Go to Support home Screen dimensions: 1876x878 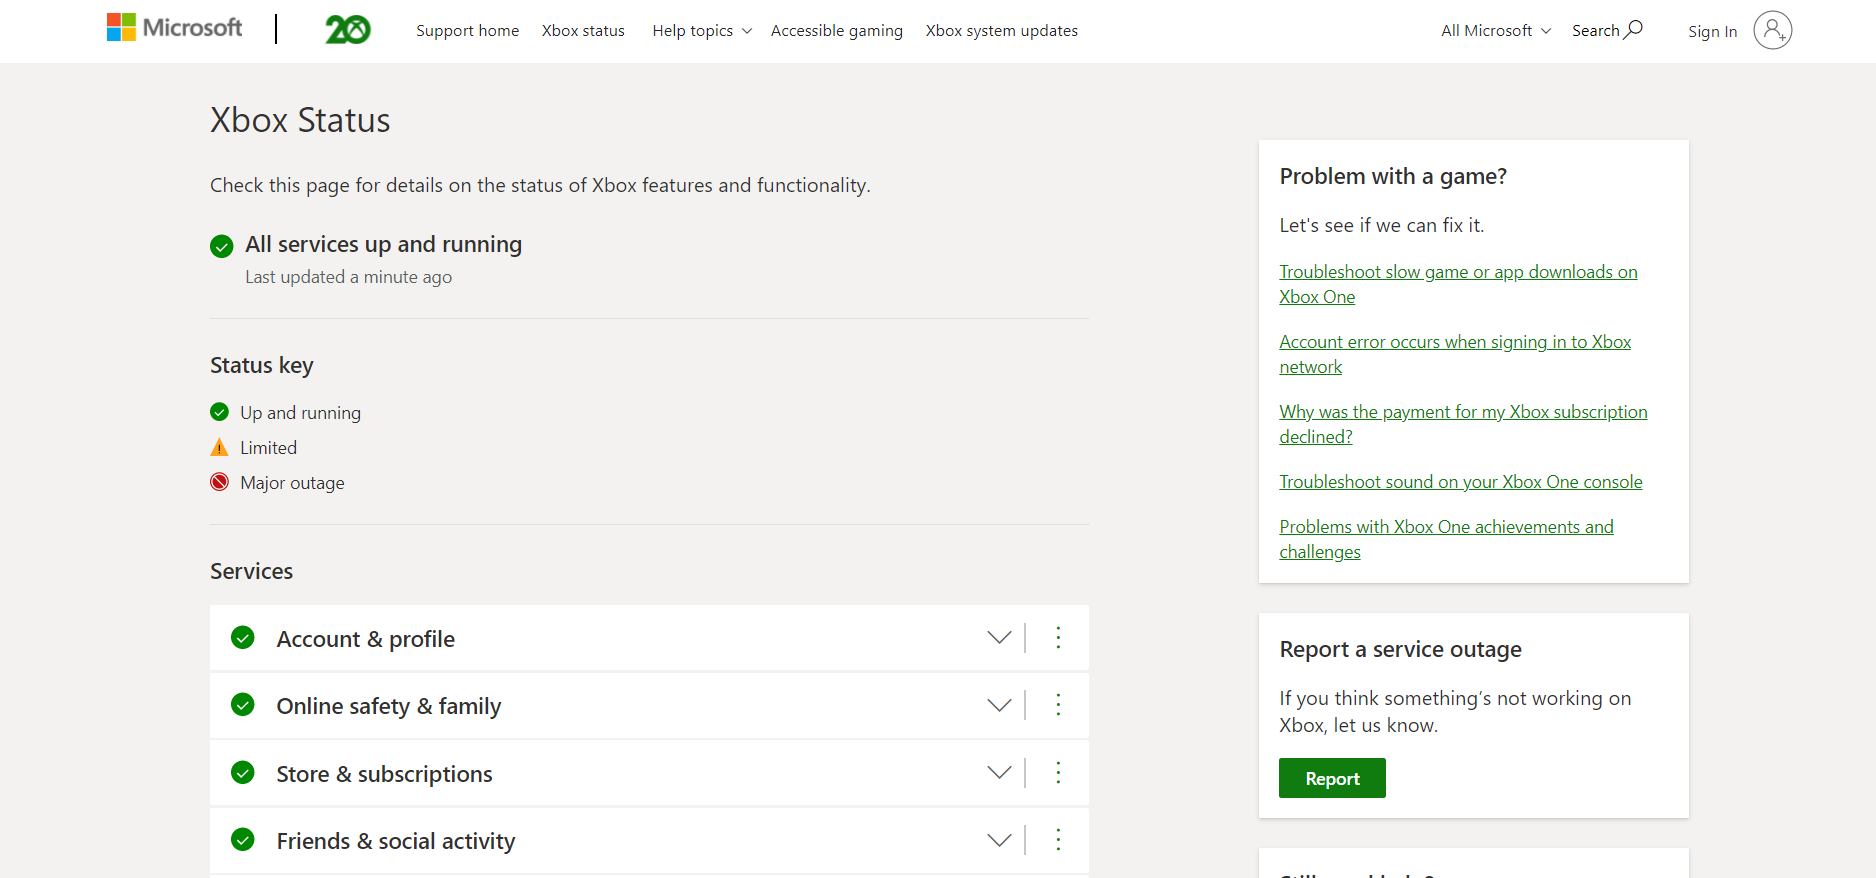click(468, 31)
